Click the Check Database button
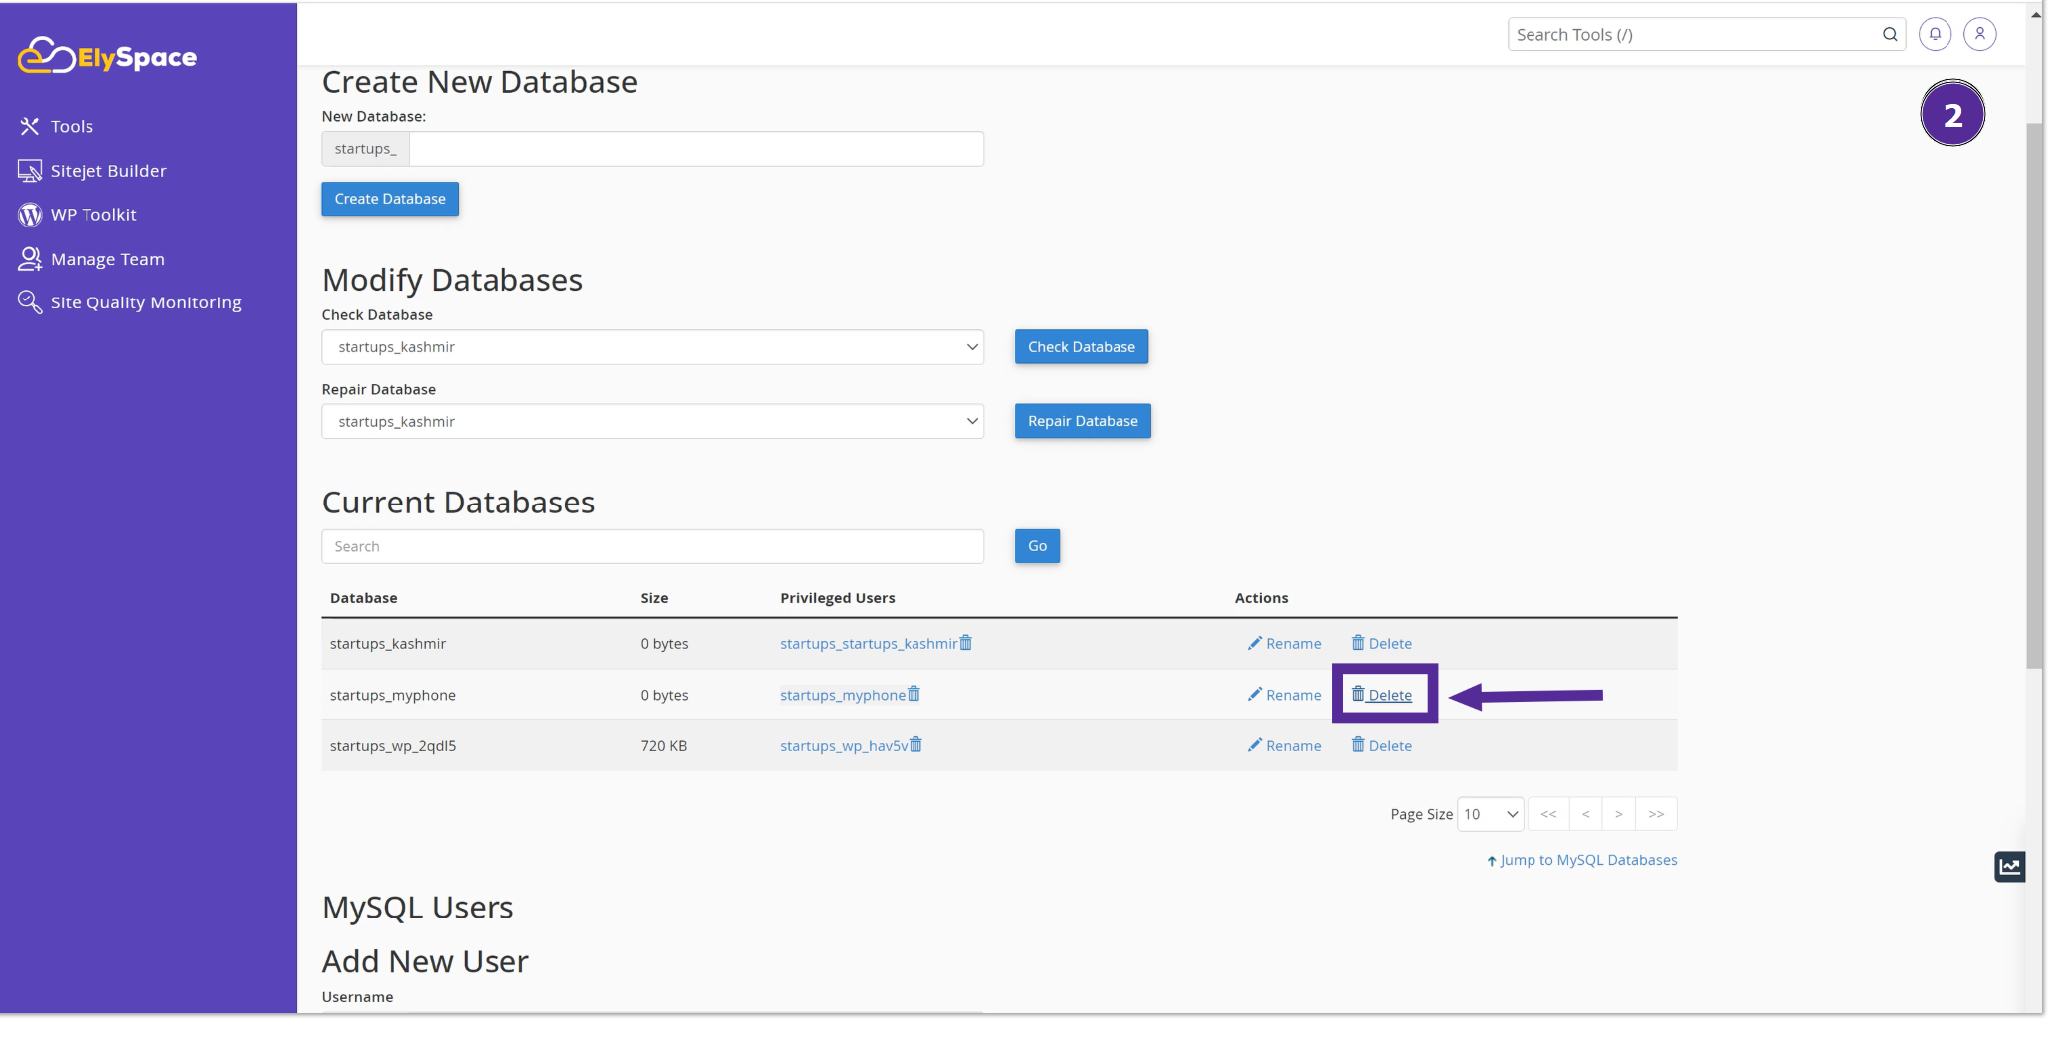This screenshot has height=1048, width=2048. pos(1081,347)
